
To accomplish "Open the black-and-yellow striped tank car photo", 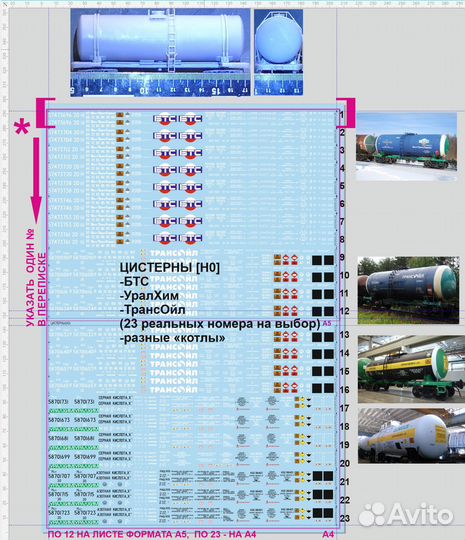I will 411,370.
